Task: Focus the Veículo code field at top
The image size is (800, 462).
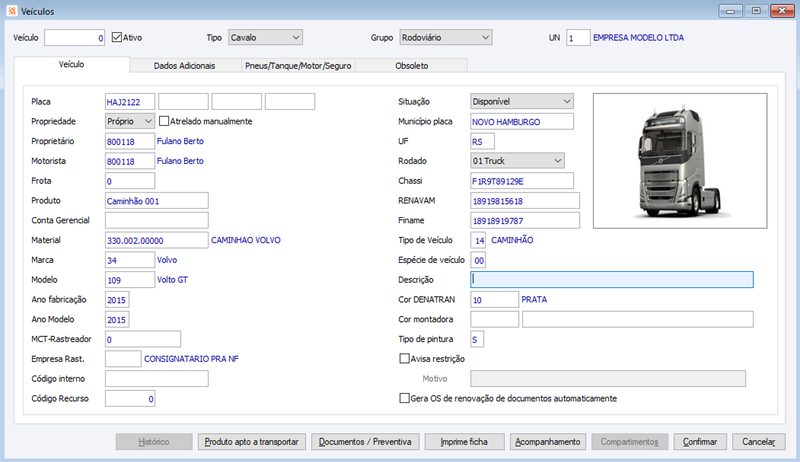Action: click(74, 38)
